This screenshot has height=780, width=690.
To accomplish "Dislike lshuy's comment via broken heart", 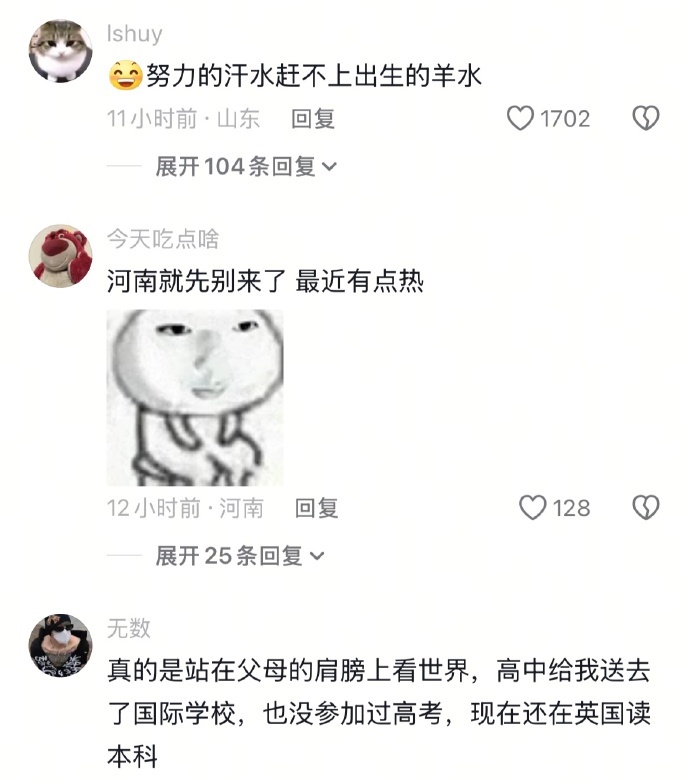I will pyautogui.click(x=646, y=118).
